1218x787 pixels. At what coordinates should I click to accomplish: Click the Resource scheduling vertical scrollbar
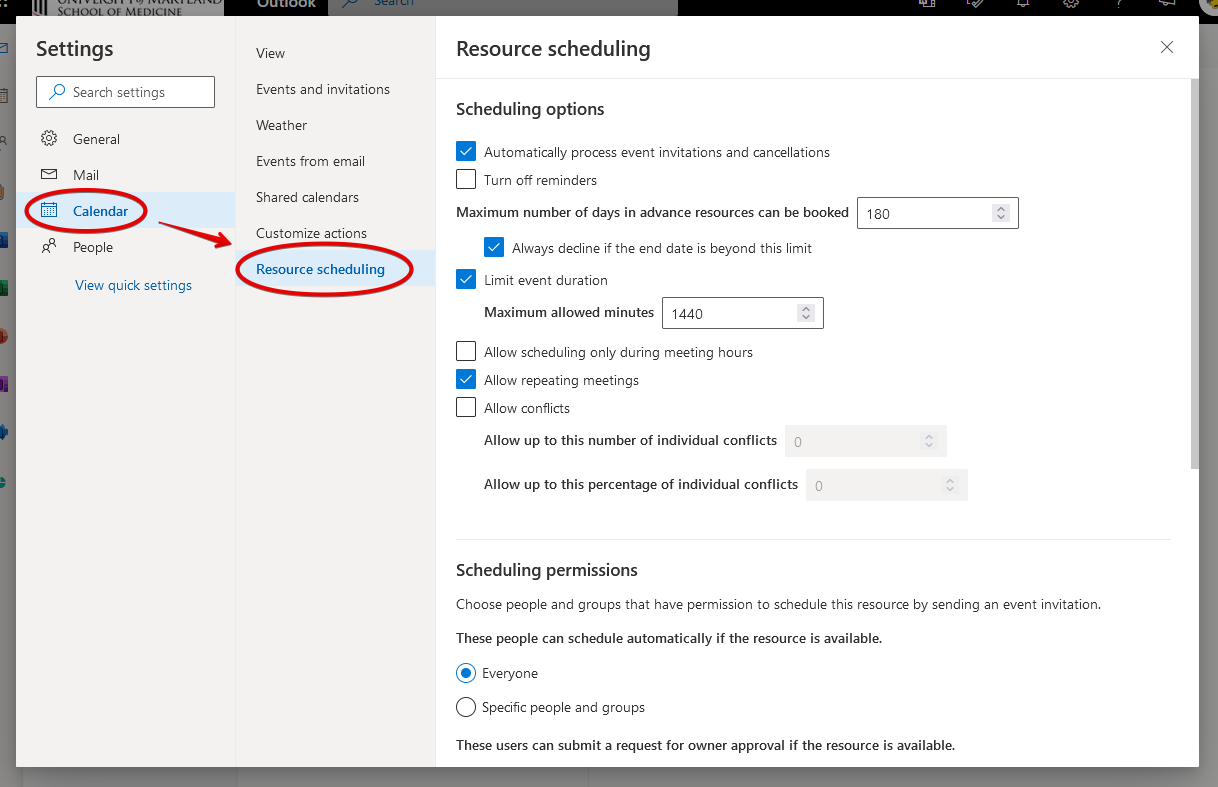(1193, 275)
